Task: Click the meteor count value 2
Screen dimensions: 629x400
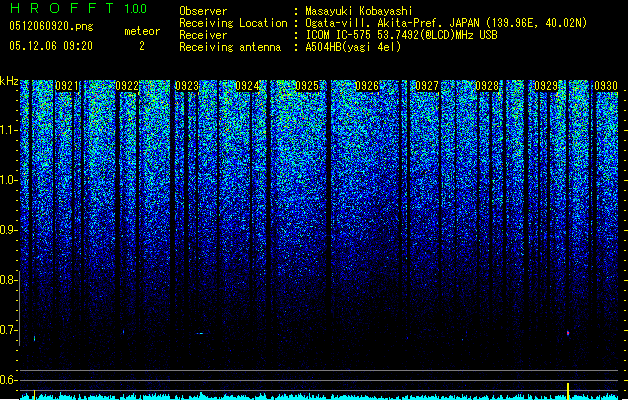Action: 142,46
